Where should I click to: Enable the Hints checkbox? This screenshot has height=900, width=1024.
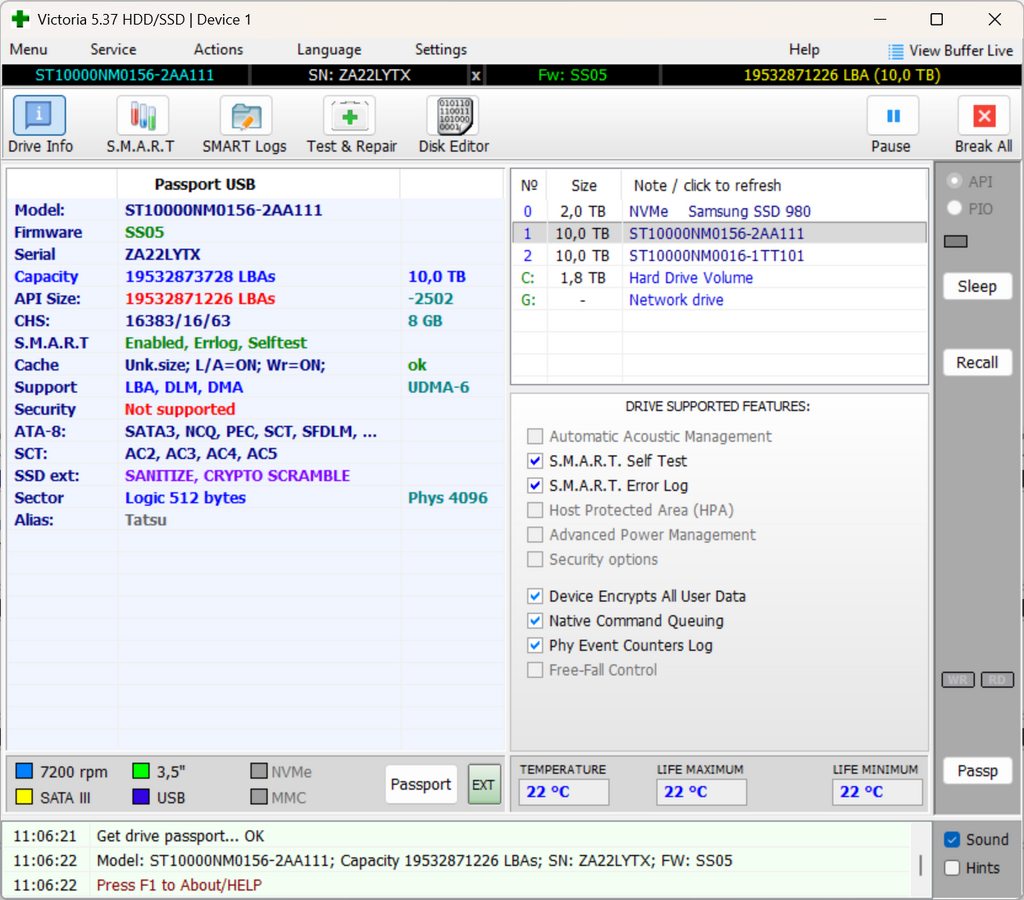click(x=952, y=867)
